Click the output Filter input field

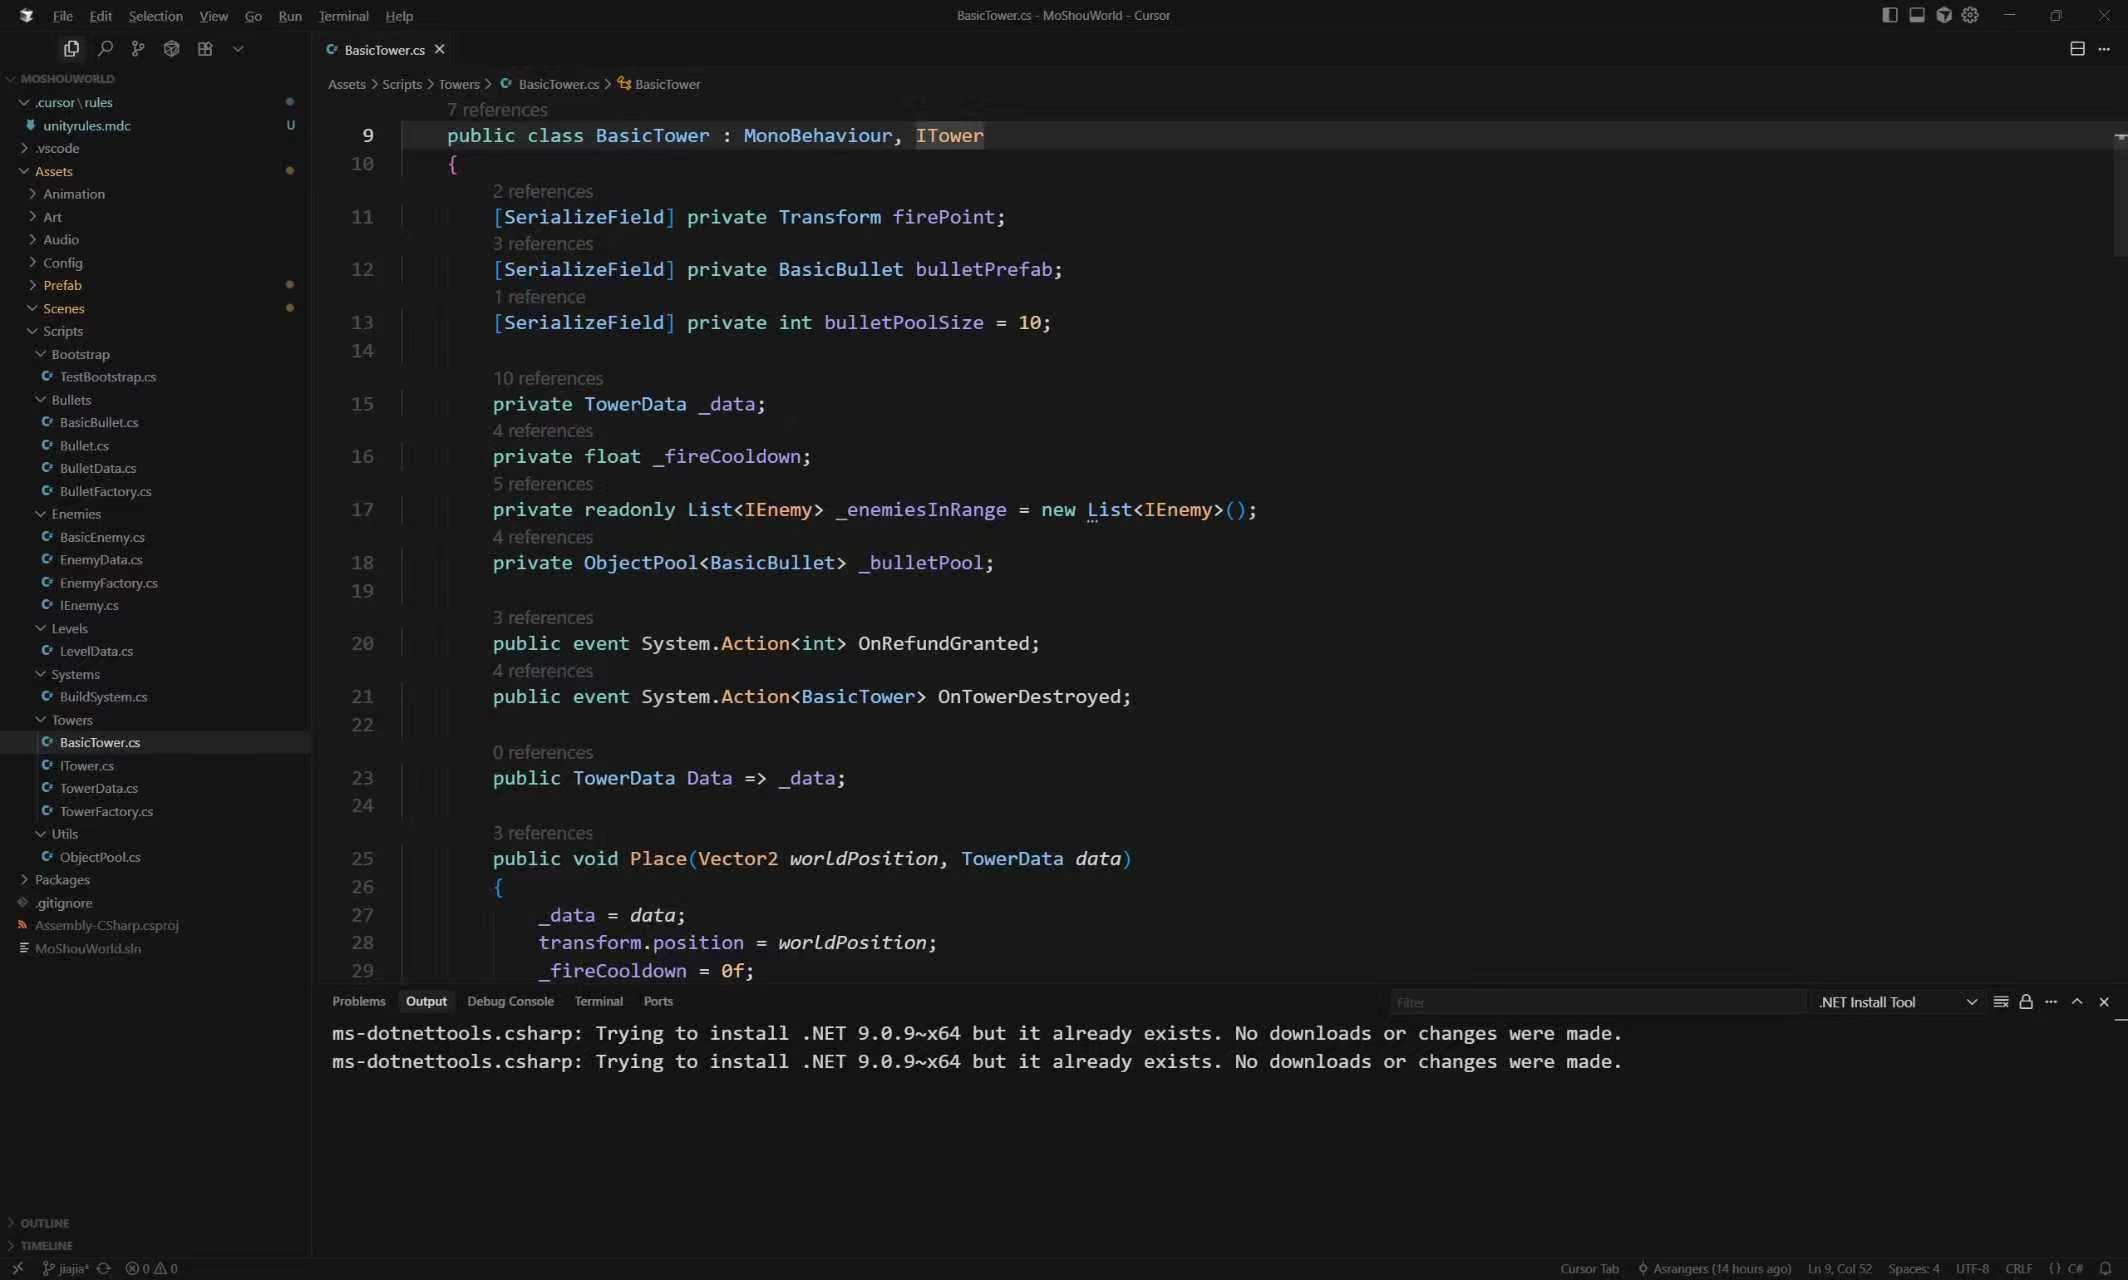coord(1597,1002)
